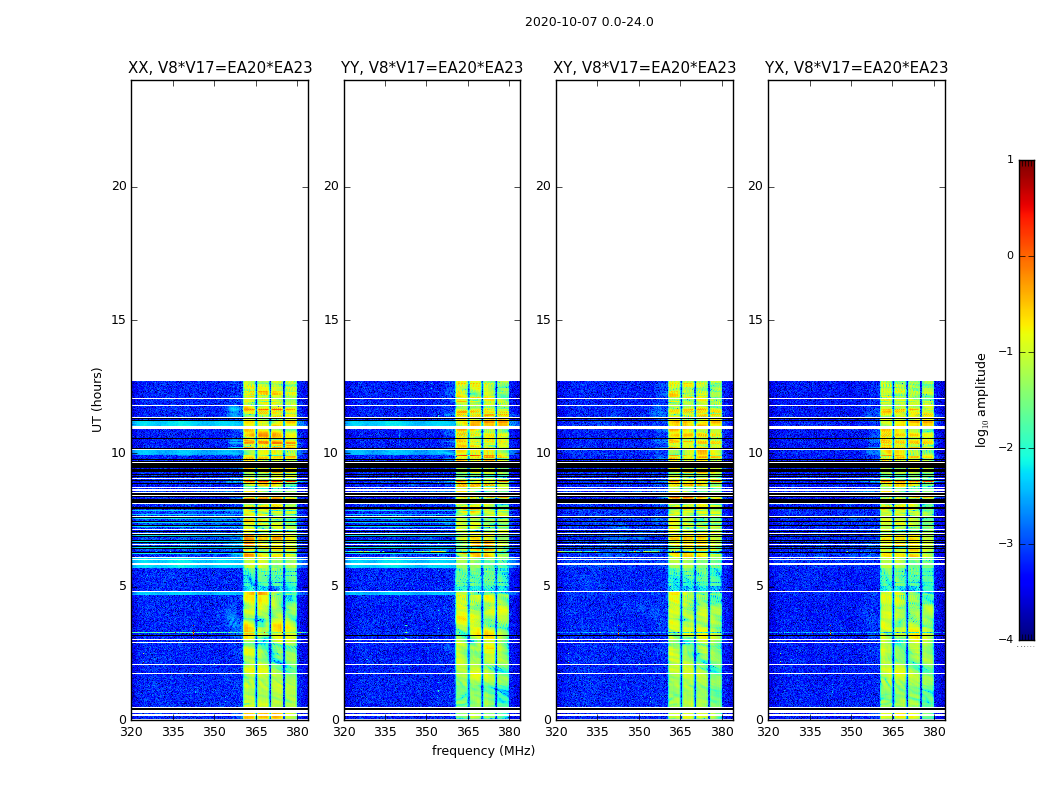This screenshot has width=1050, height=800.
Task: Click the colorbar tick label −4
Action: coord(1006,639)
